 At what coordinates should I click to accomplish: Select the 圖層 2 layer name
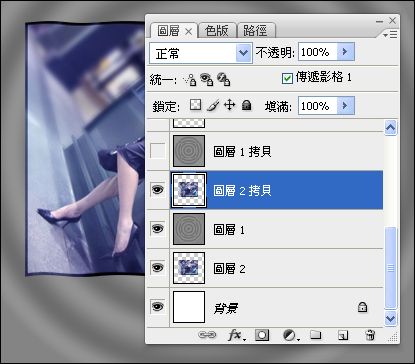pyautogui.click(x=229, y=268)
